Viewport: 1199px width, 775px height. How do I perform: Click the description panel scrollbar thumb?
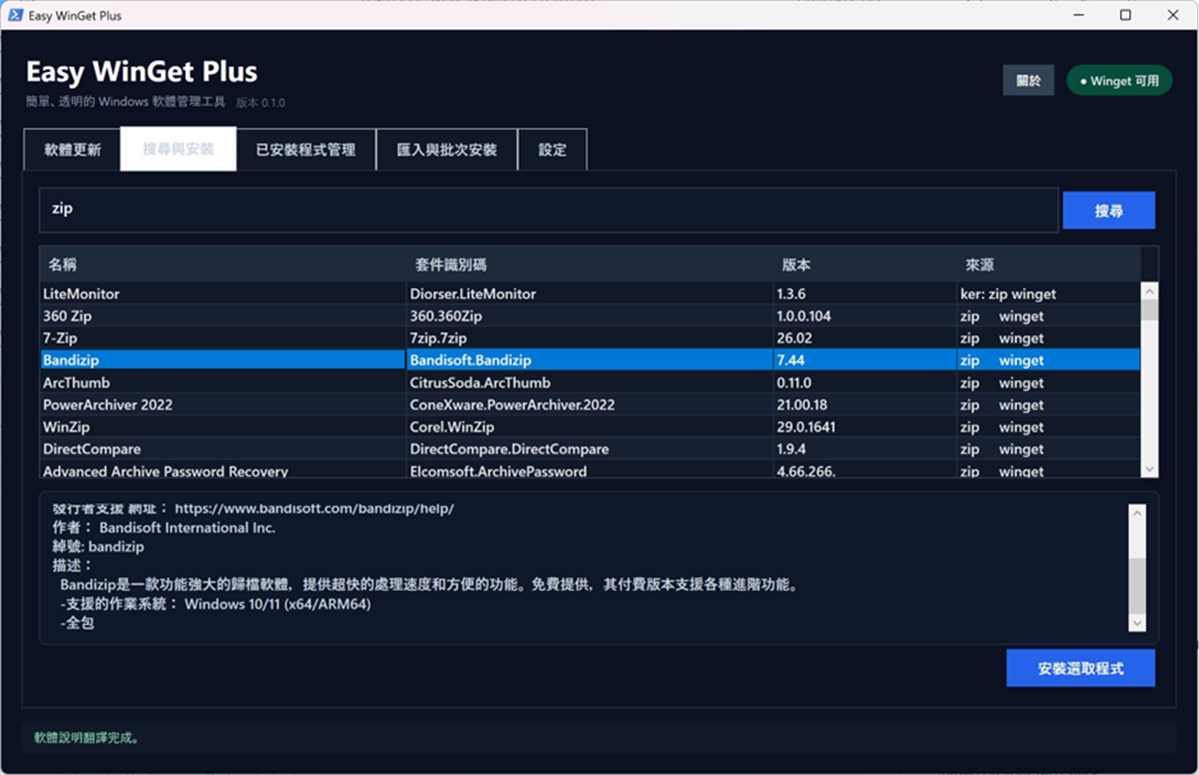pos(1137,585)
